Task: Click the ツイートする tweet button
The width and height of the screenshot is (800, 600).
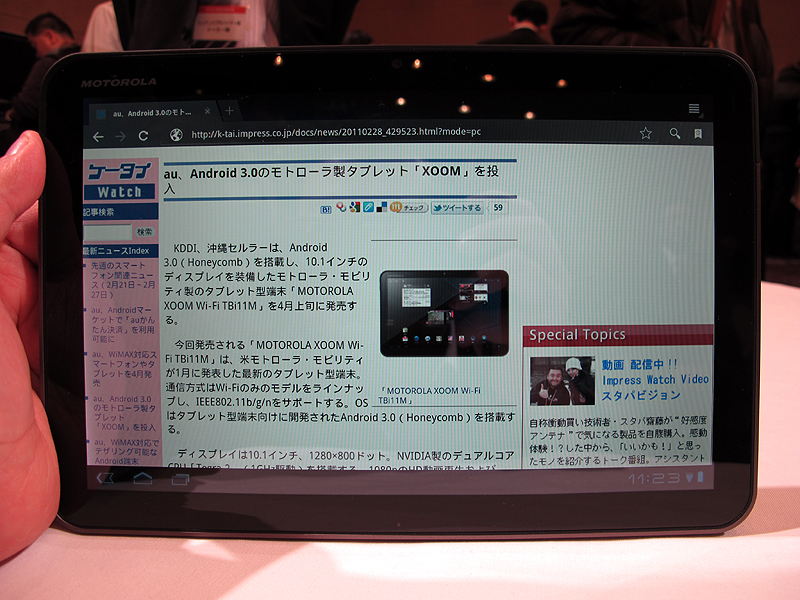Action: [457, 208]
